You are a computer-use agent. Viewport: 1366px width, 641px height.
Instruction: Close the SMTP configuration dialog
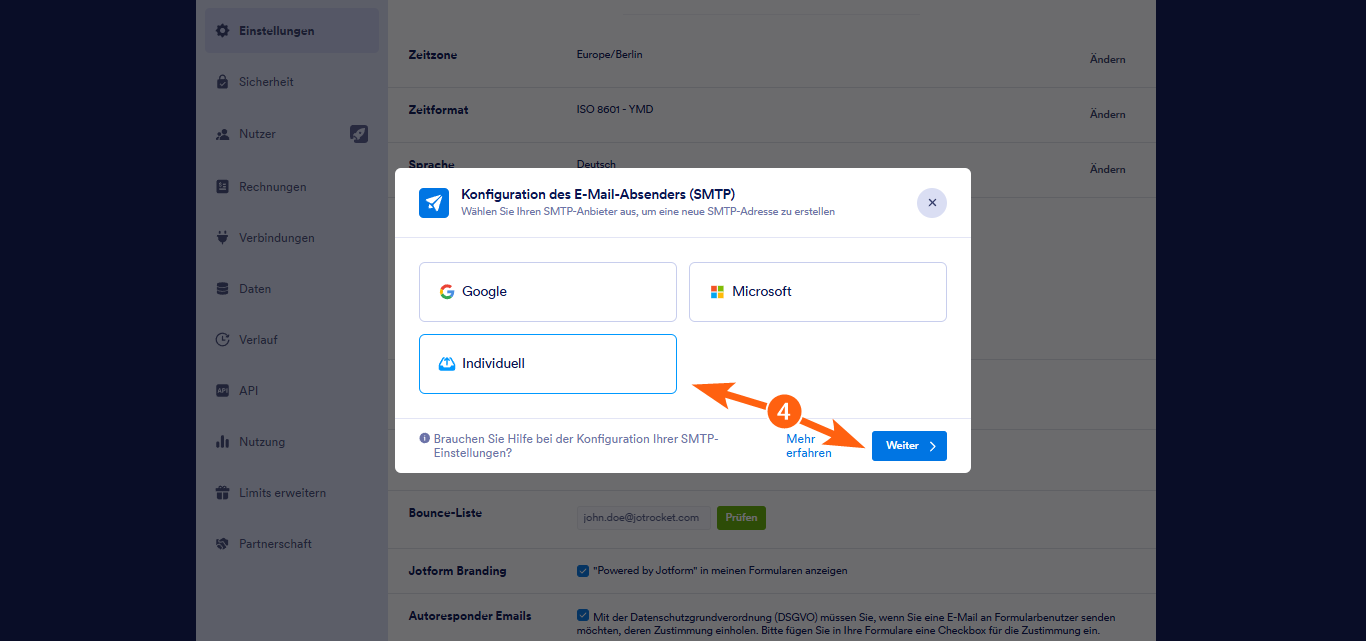932,203
